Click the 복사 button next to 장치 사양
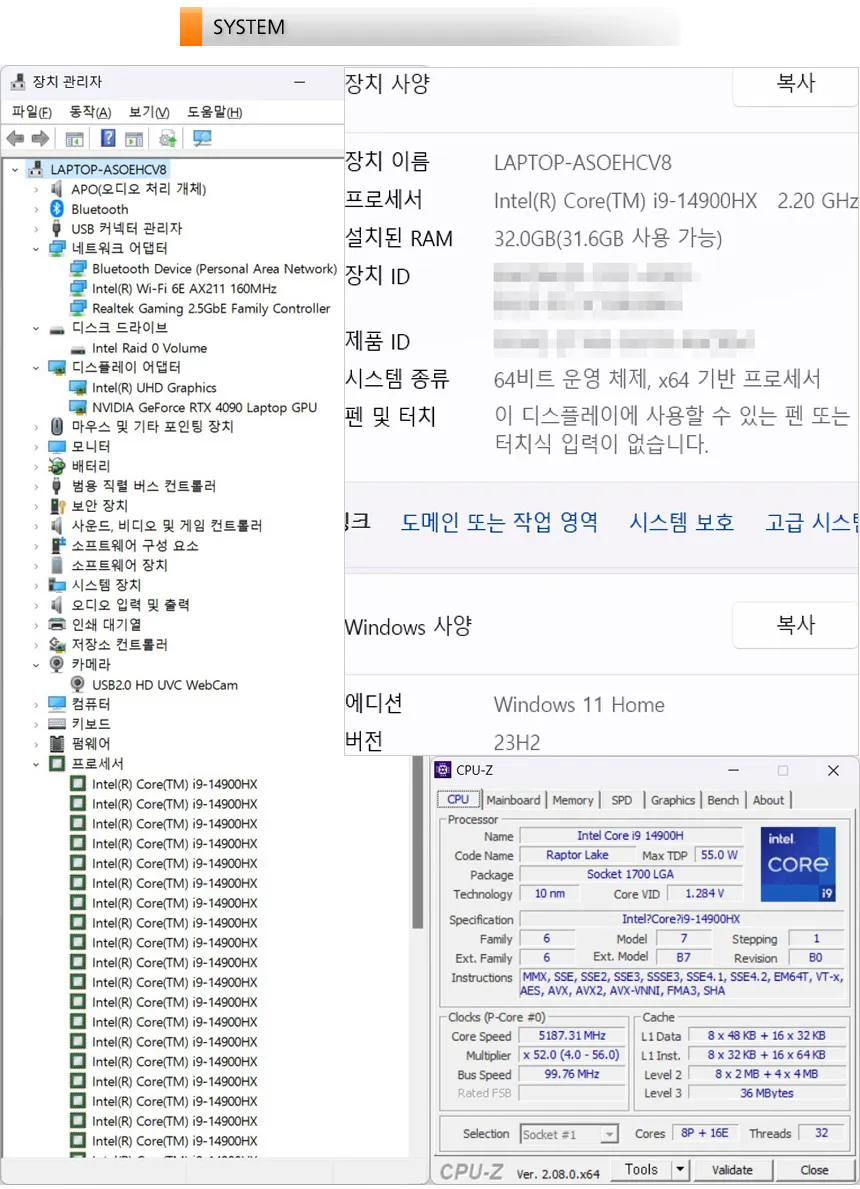Screen dimensions: 860x1189 796,83
